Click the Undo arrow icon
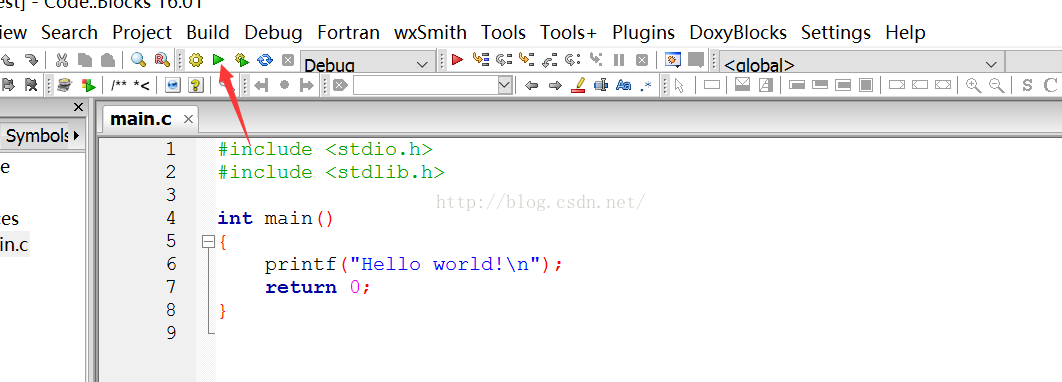The height and width of the screenshot is (382, 1062). tap(8, 60)
